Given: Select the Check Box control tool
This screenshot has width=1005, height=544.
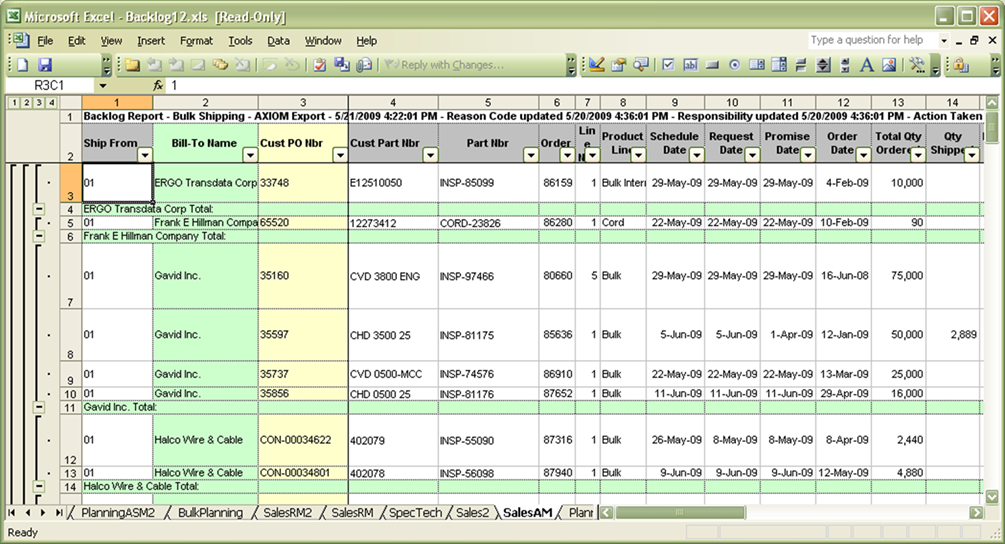Looking at the screenshot, I should pos(669,65).
